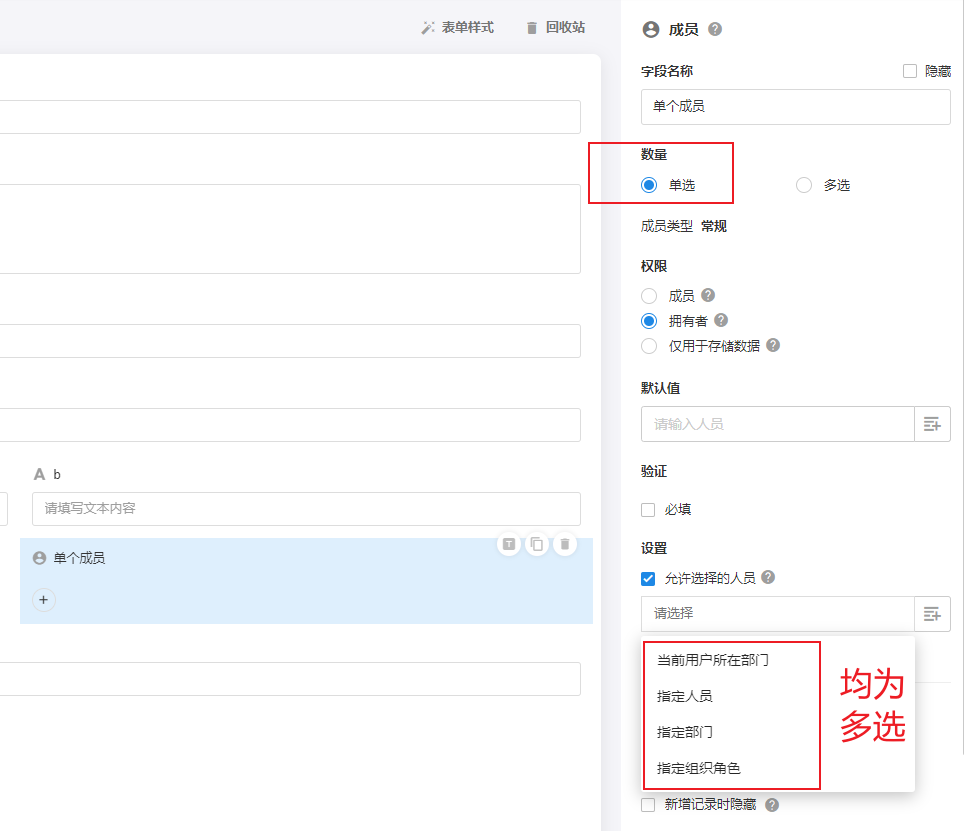Click help icon beside 允许选择的人员
This screenshot has width=964, height=831.
[768, 577]
